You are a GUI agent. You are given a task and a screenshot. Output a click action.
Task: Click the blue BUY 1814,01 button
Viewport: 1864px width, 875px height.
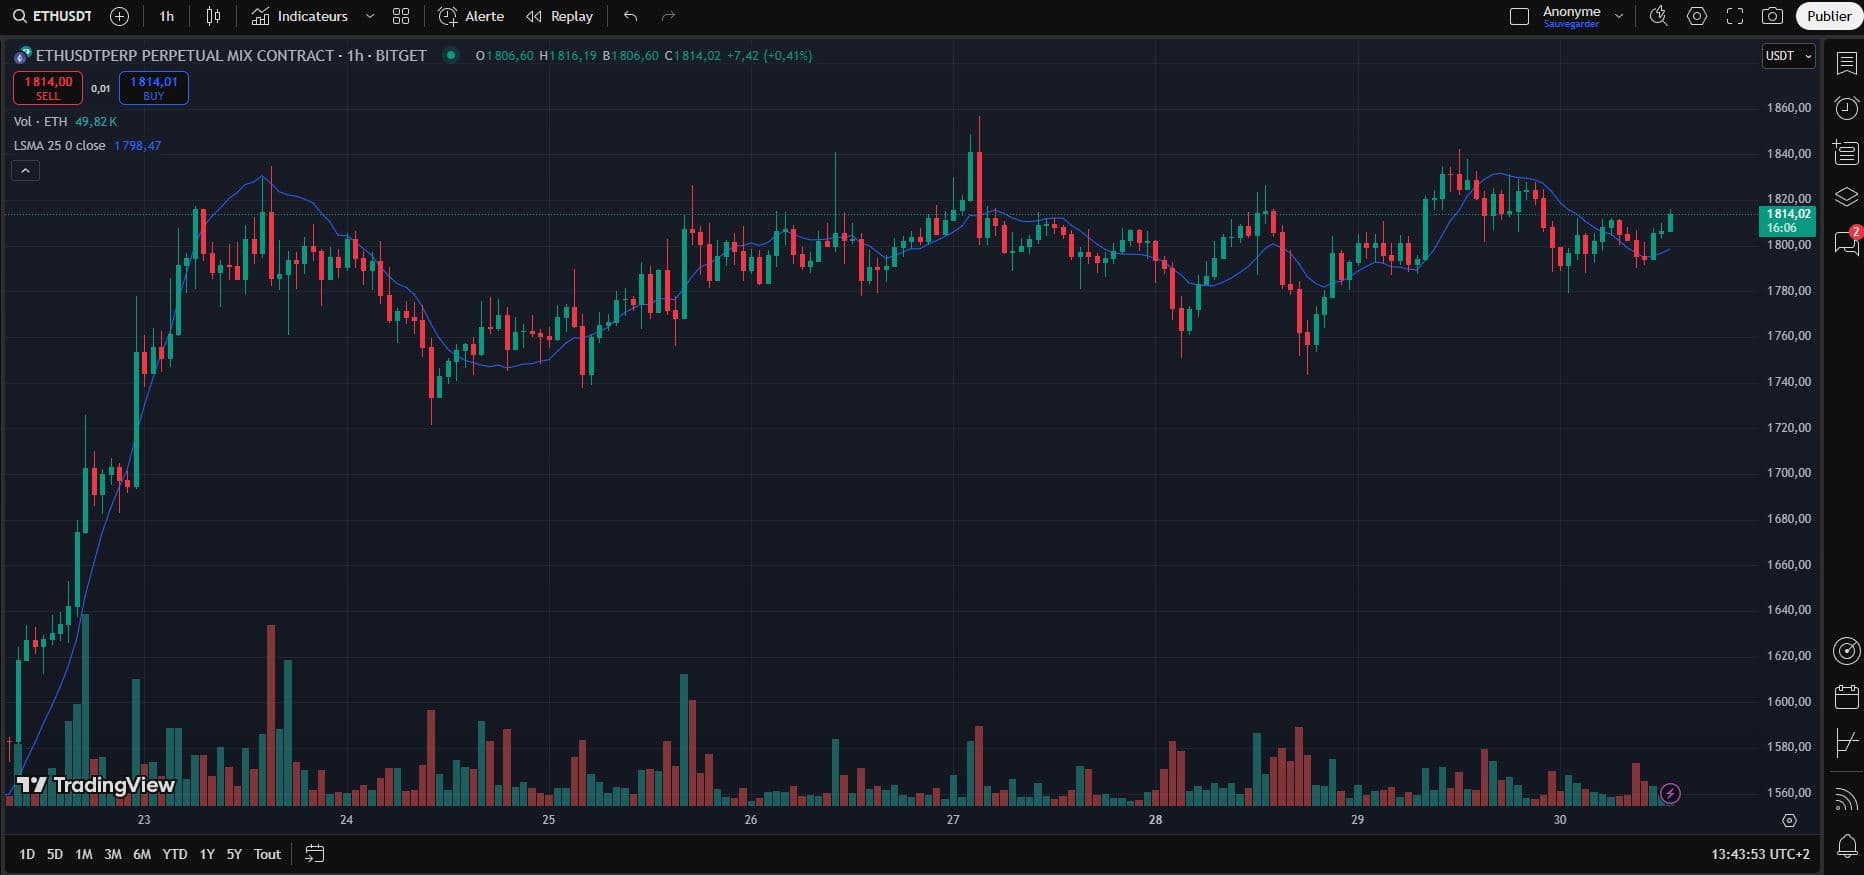point(153,88)
